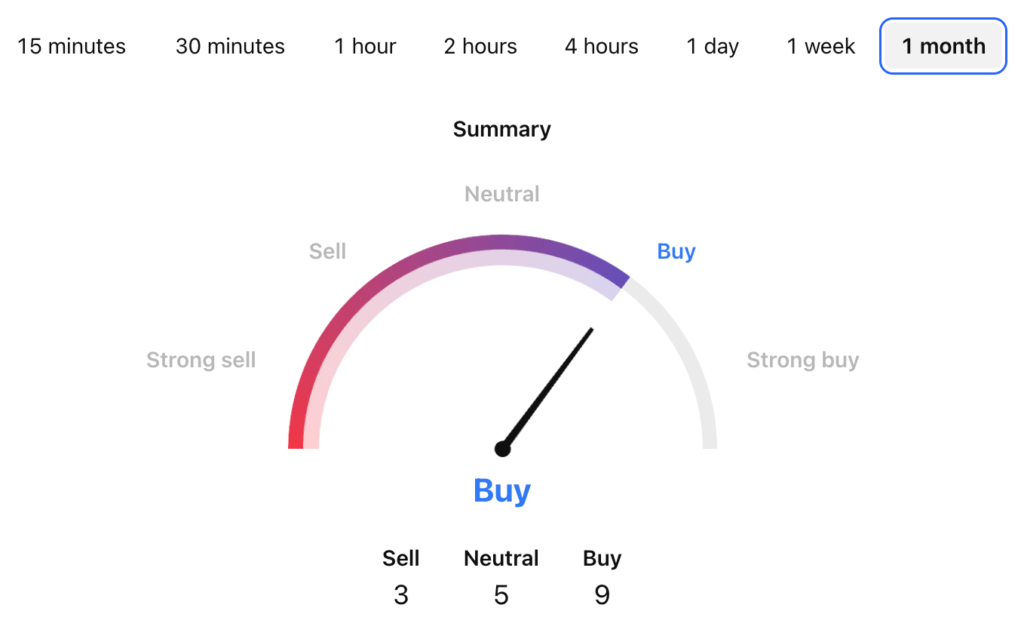Click the Strong buy gauge label
Image resolution: width=1024 pixels, height=620 pixels.
tap(803, 360)
